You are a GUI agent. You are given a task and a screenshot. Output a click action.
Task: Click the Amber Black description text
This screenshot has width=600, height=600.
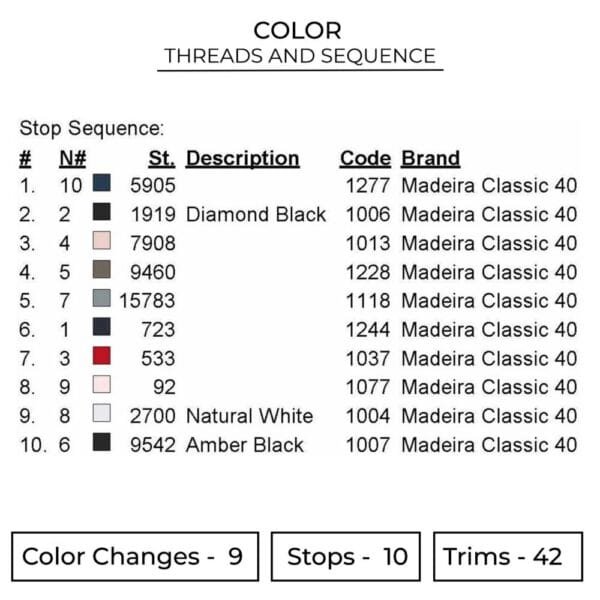245,445
